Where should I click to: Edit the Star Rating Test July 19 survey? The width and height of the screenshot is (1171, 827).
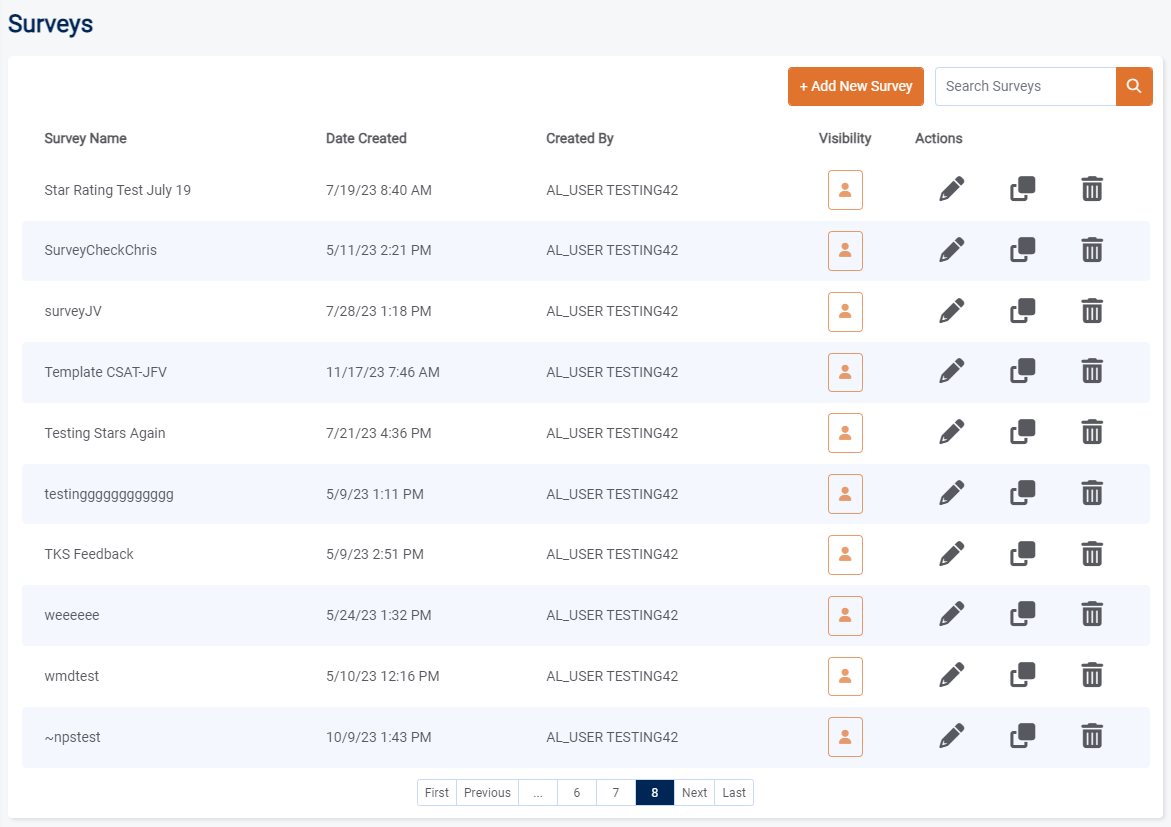coord(952,189)
